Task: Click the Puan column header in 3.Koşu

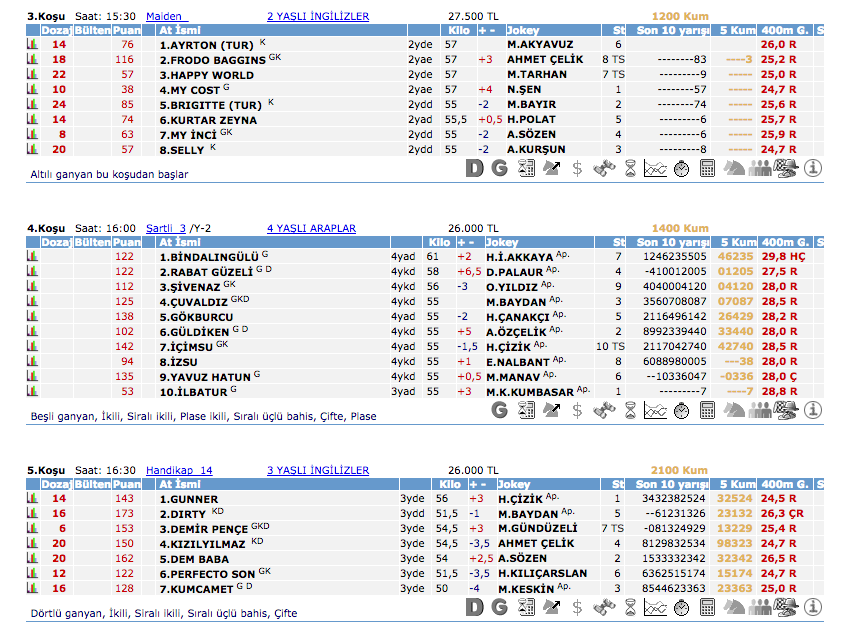Action: pyautogui.click(x=126, y=31)
